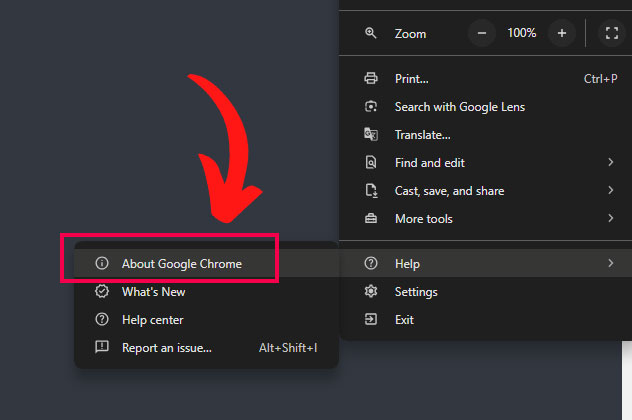
Task: Click the Google Lens icon
Action: (371, 106)
